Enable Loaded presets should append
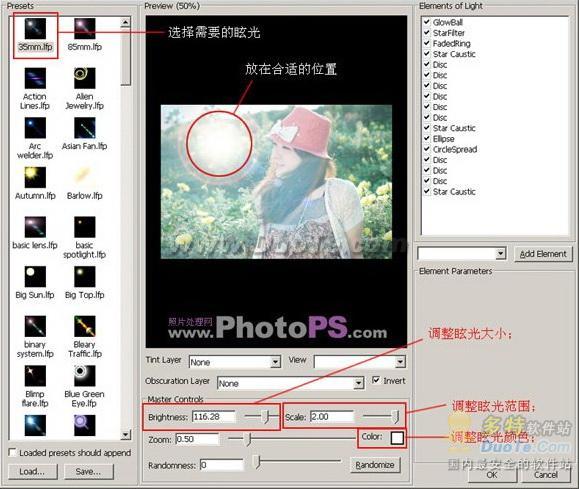579x489 pixels. click(13, 452)
